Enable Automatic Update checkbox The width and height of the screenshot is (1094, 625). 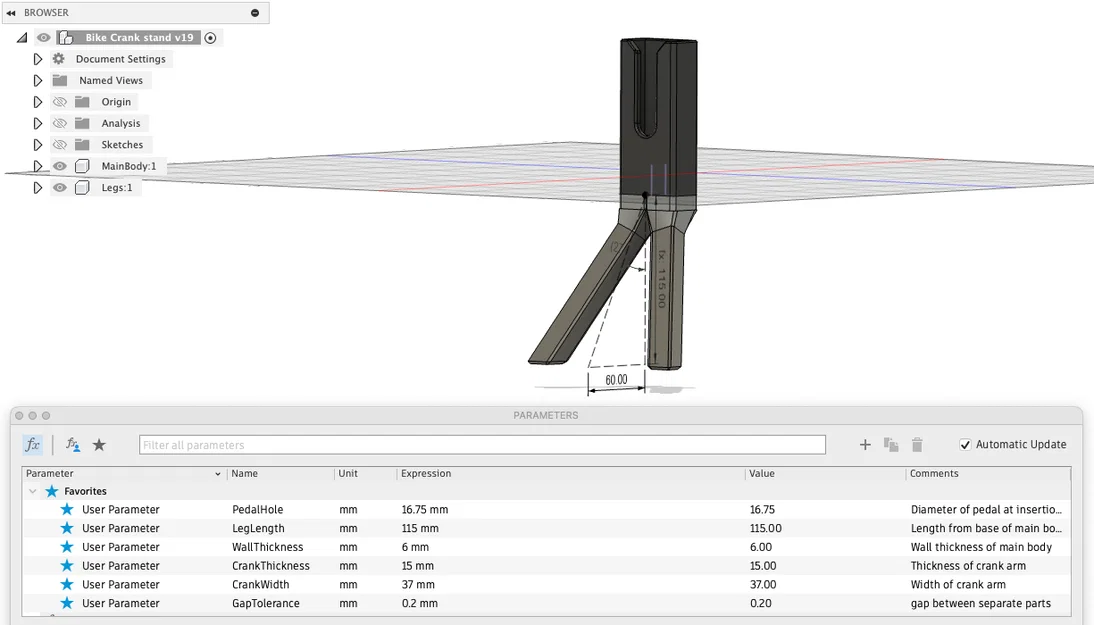click(964, 444)
